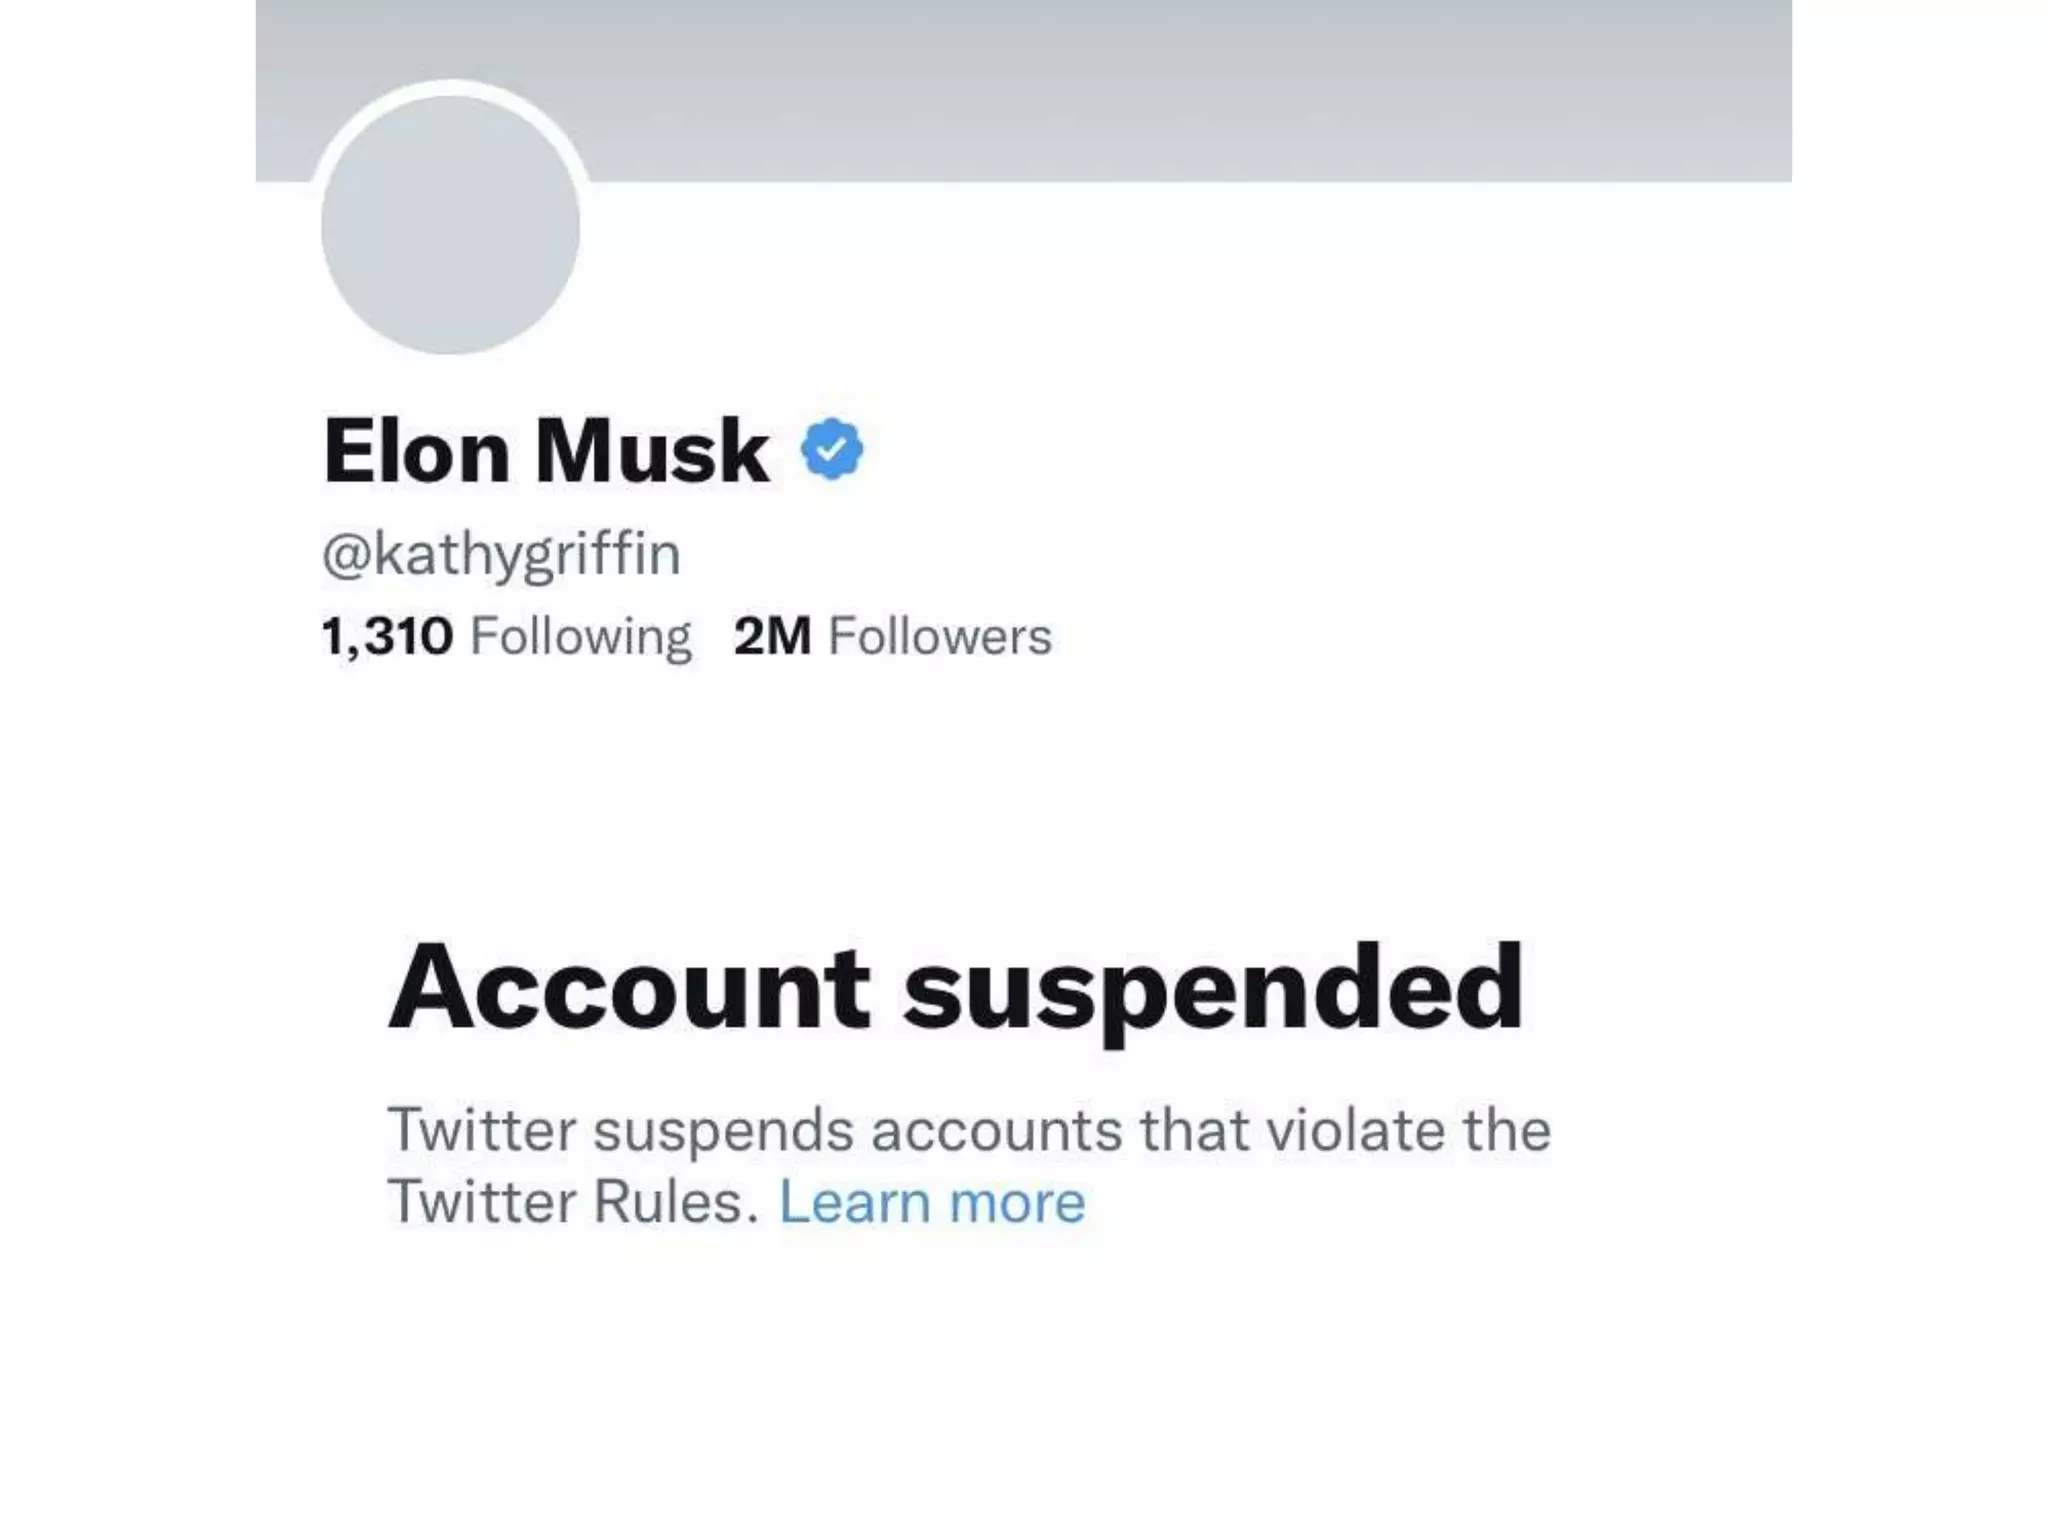Open the "Learn more" link
Screen dimensions: 2048x1536
(931, 1201)
